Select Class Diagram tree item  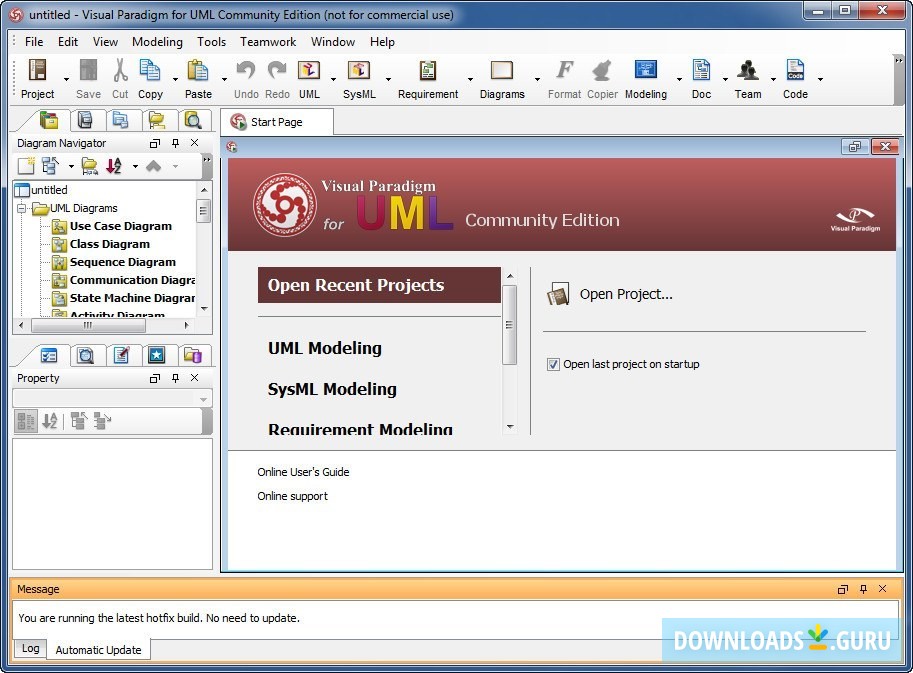(109, 244)
